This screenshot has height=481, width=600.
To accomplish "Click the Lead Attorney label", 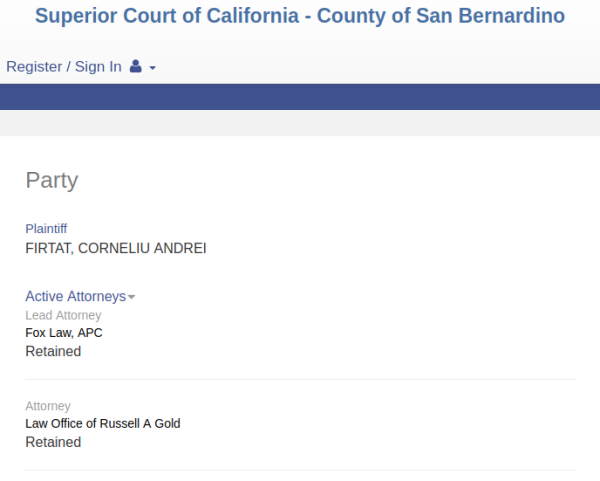I will pyautogui.click(x=63, y=315).
